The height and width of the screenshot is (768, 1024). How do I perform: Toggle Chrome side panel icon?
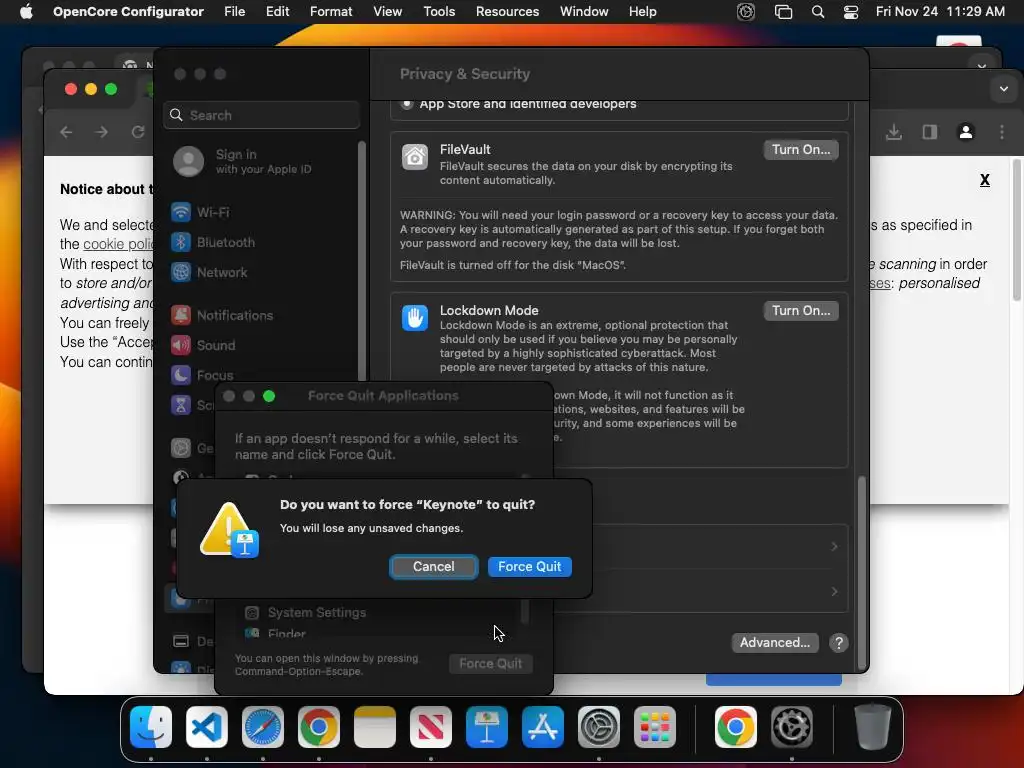[930, 132]
